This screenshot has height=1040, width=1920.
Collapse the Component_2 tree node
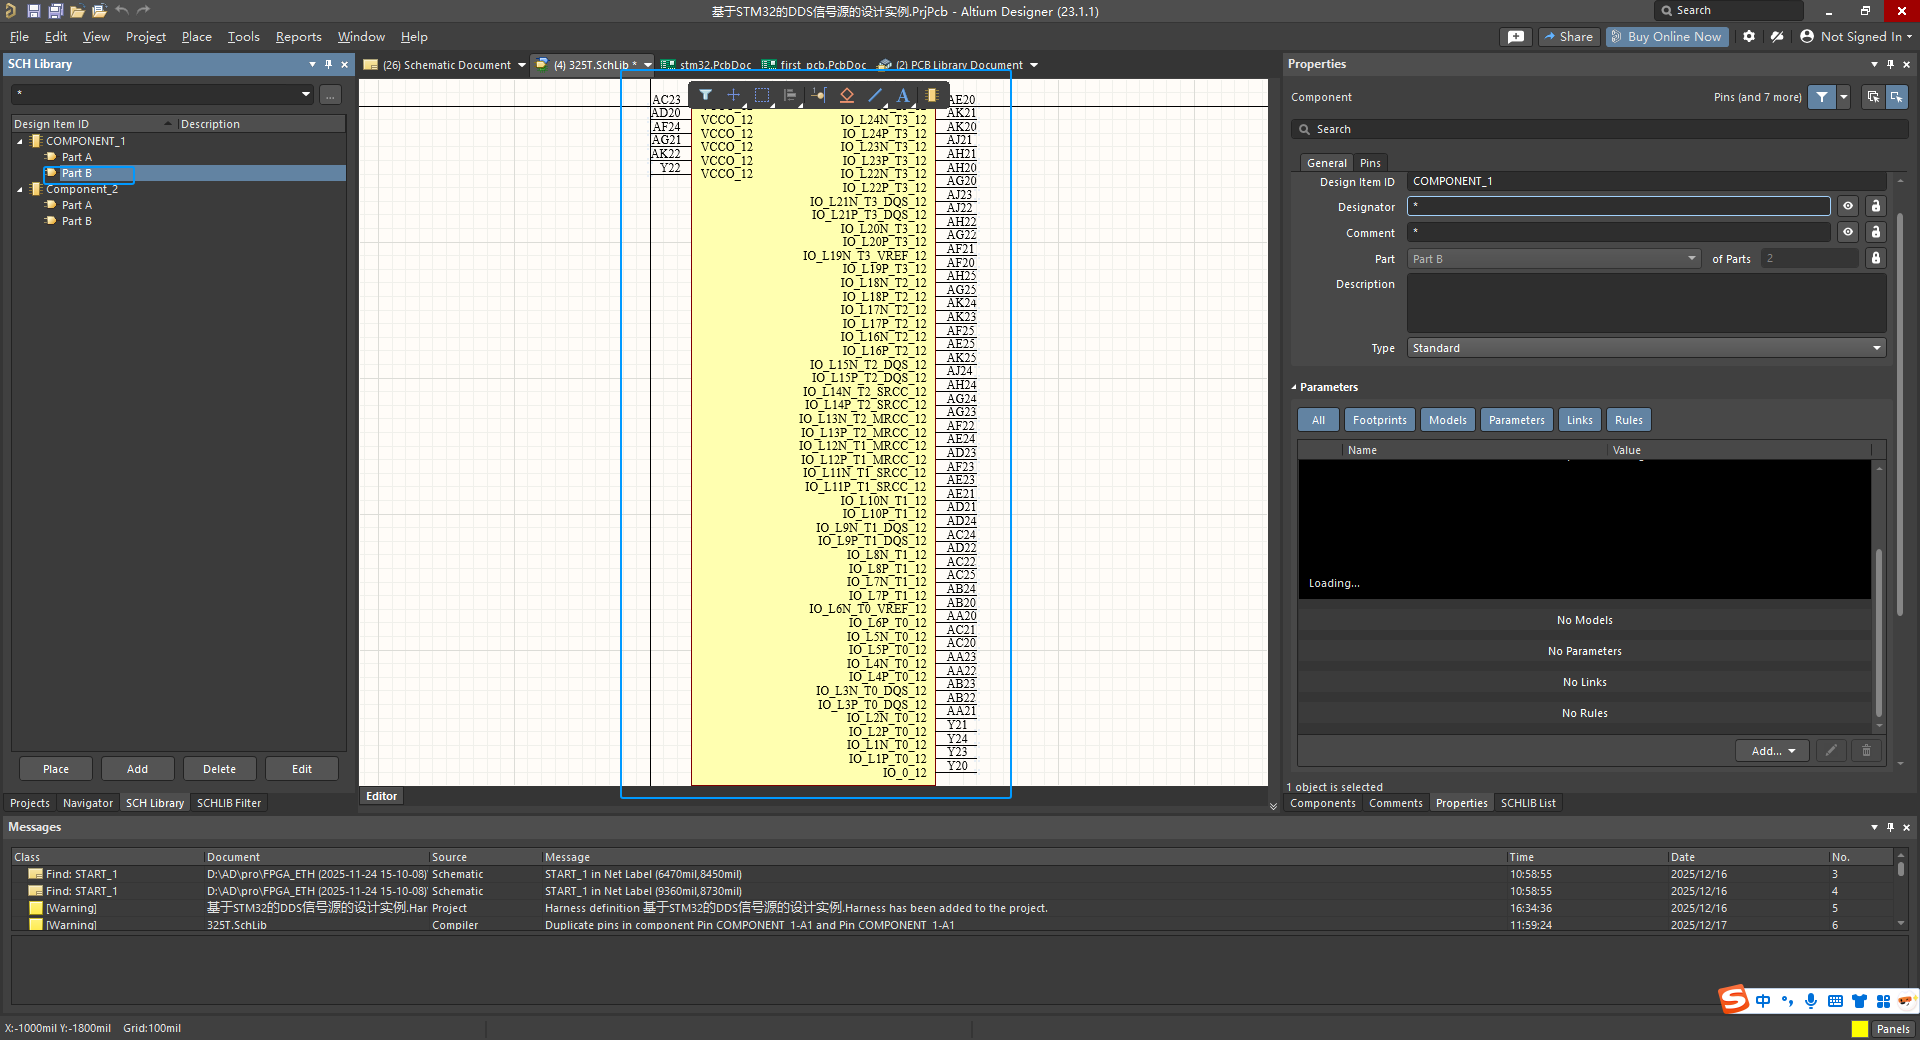click(x=20, y=189)
